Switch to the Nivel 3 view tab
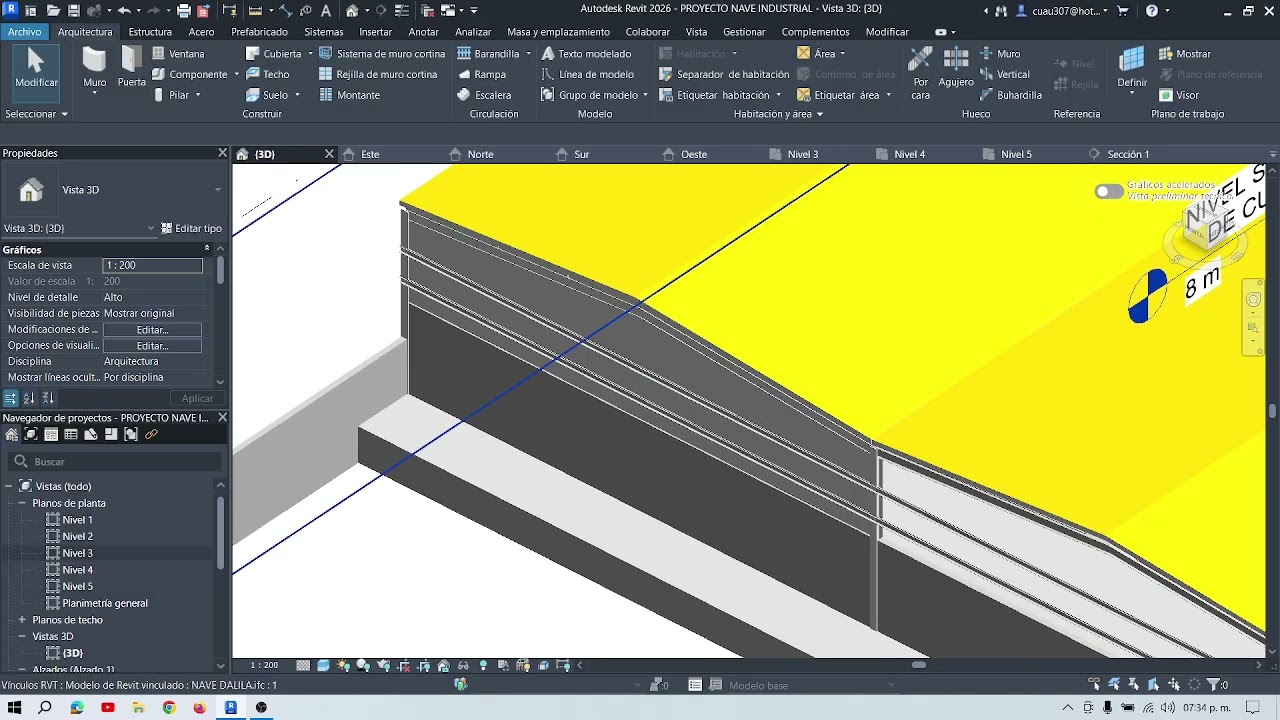The width and height of the screenshot is (1280, 720). point(802,154)
